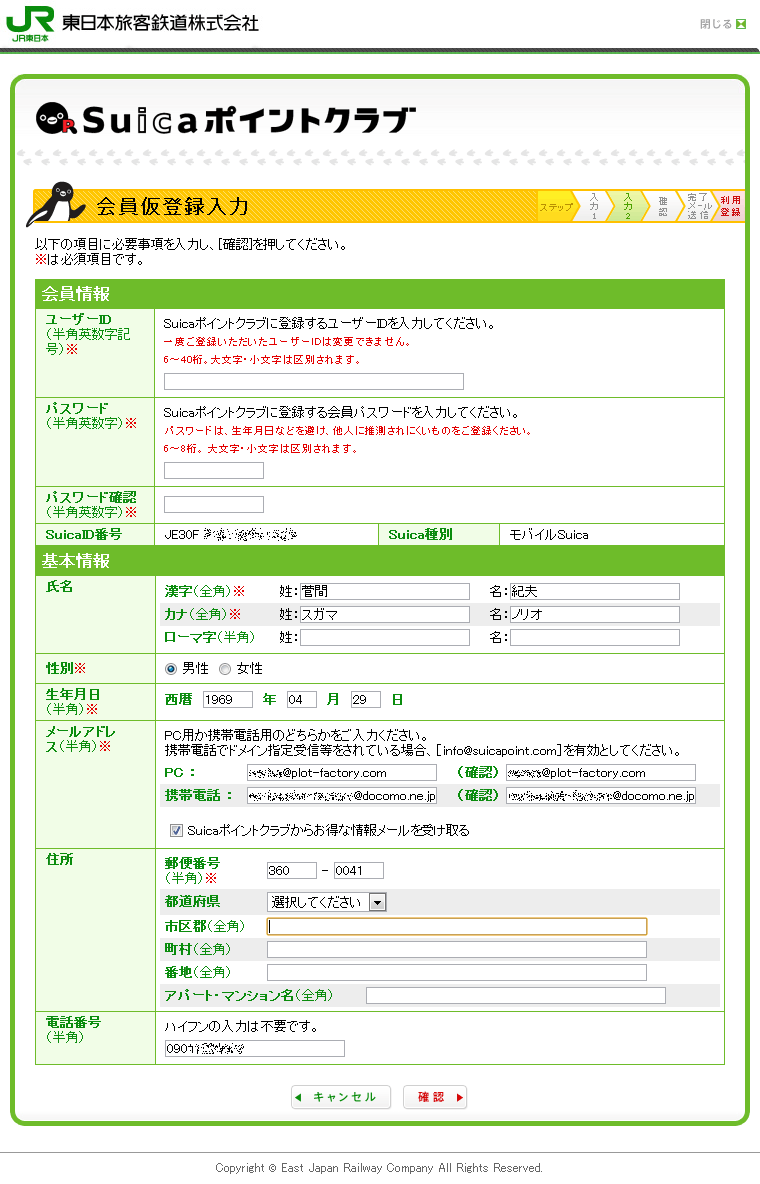Click the Copyright East Japan Railway text
760x1184 pixels.
(378, 1168)
